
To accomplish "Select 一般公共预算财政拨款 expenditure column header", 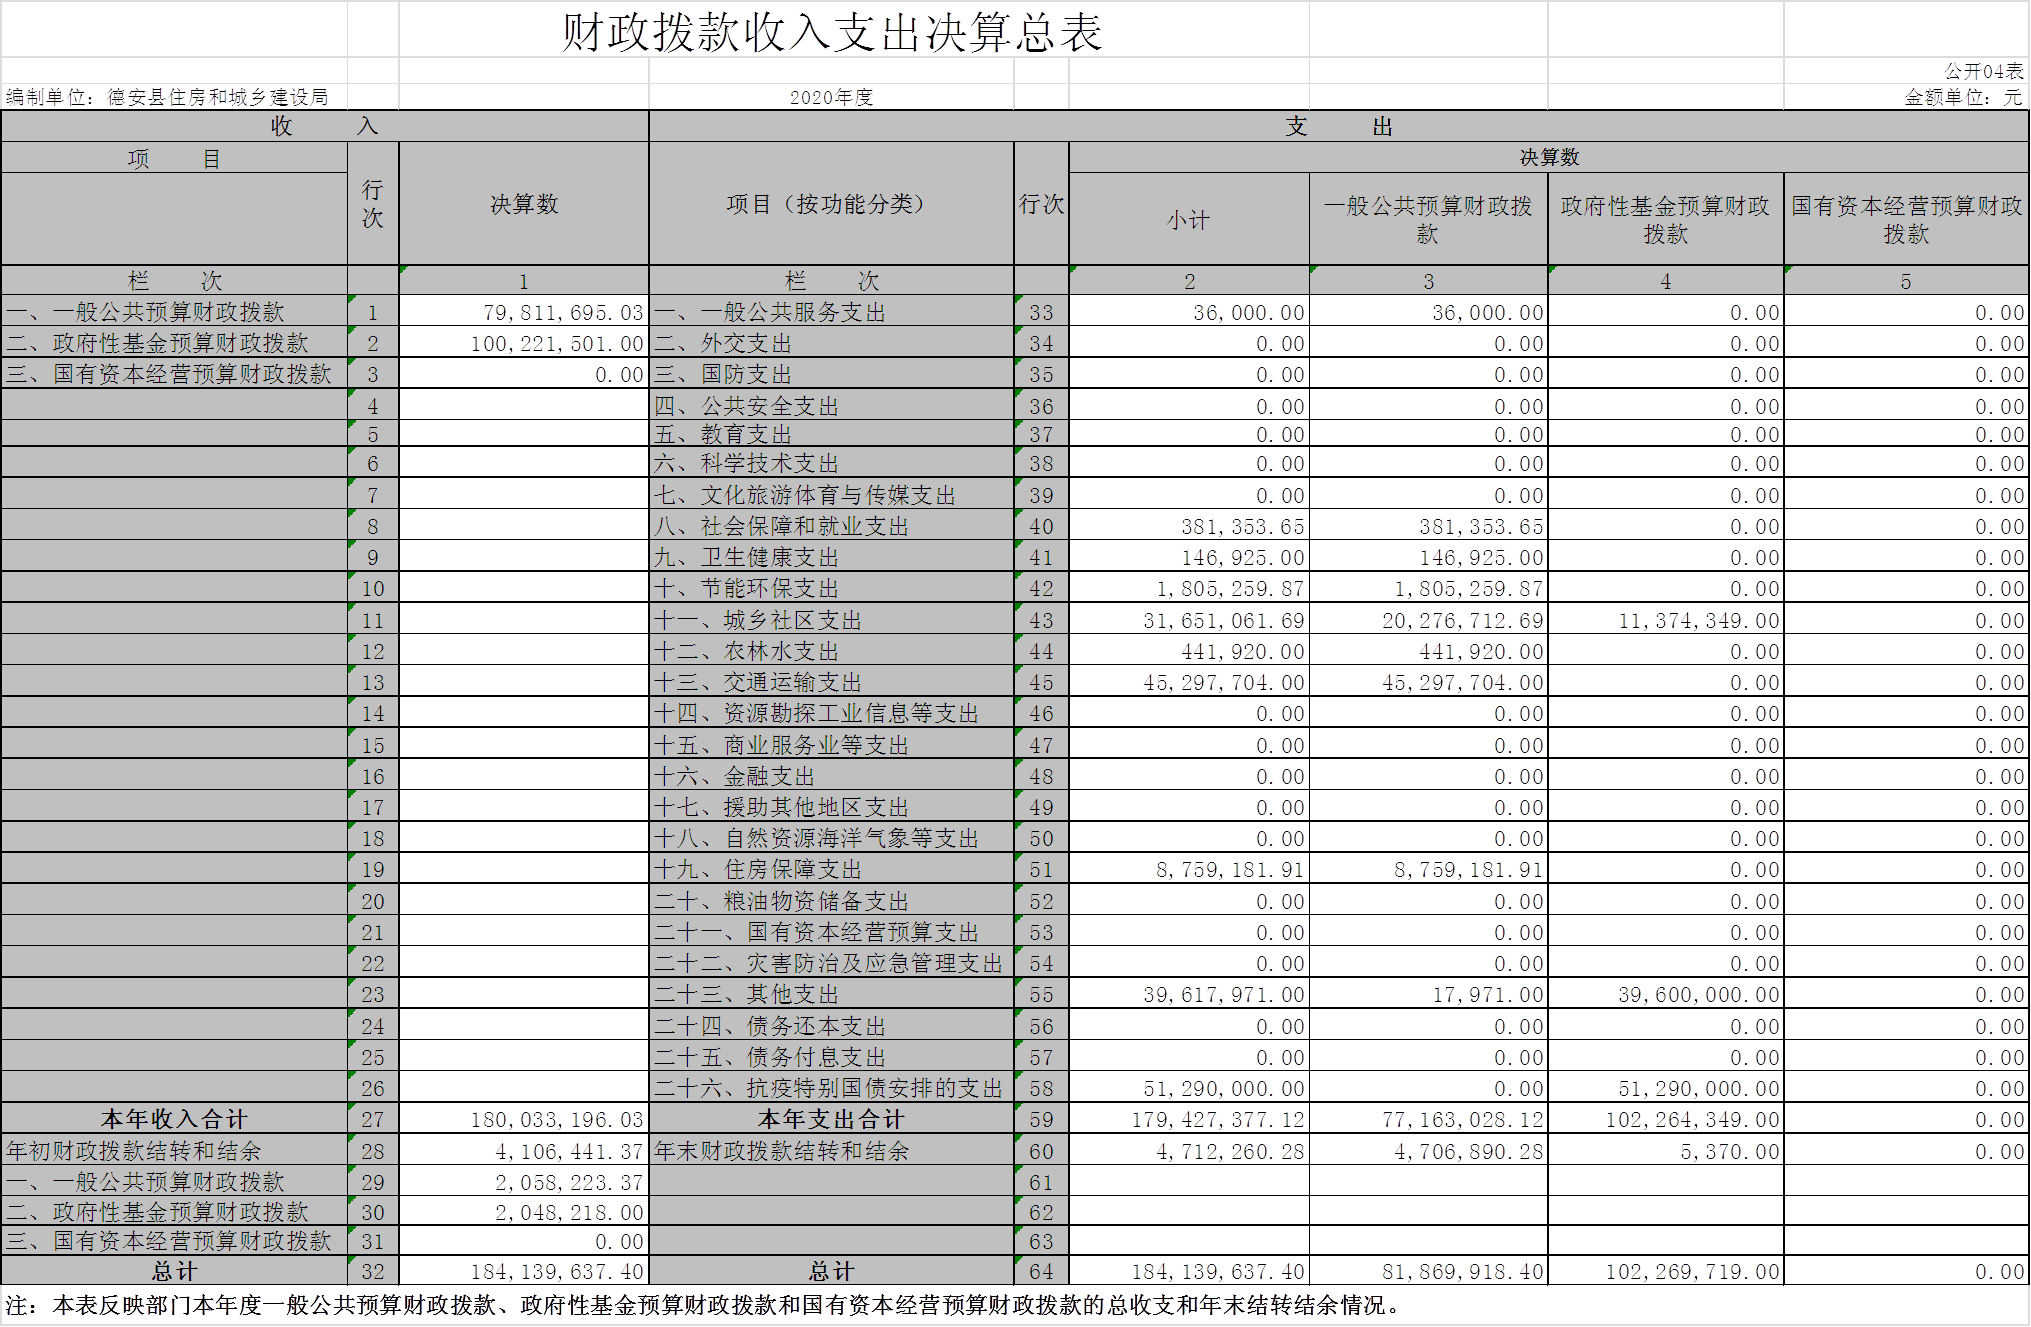I will (1427, 220).
